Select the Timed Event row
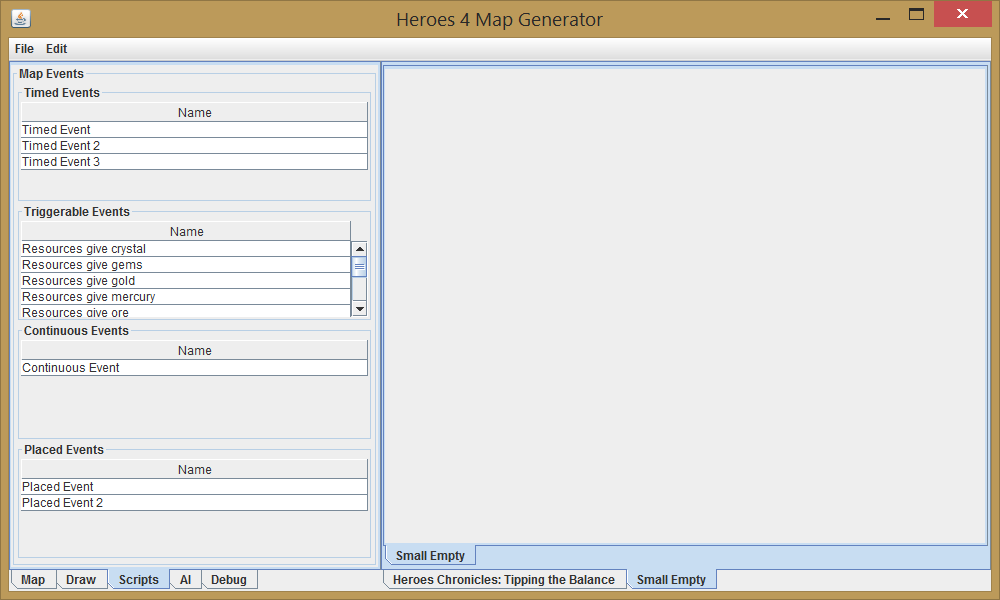Screen dimensions: 1000x600 tap(195, 129)
